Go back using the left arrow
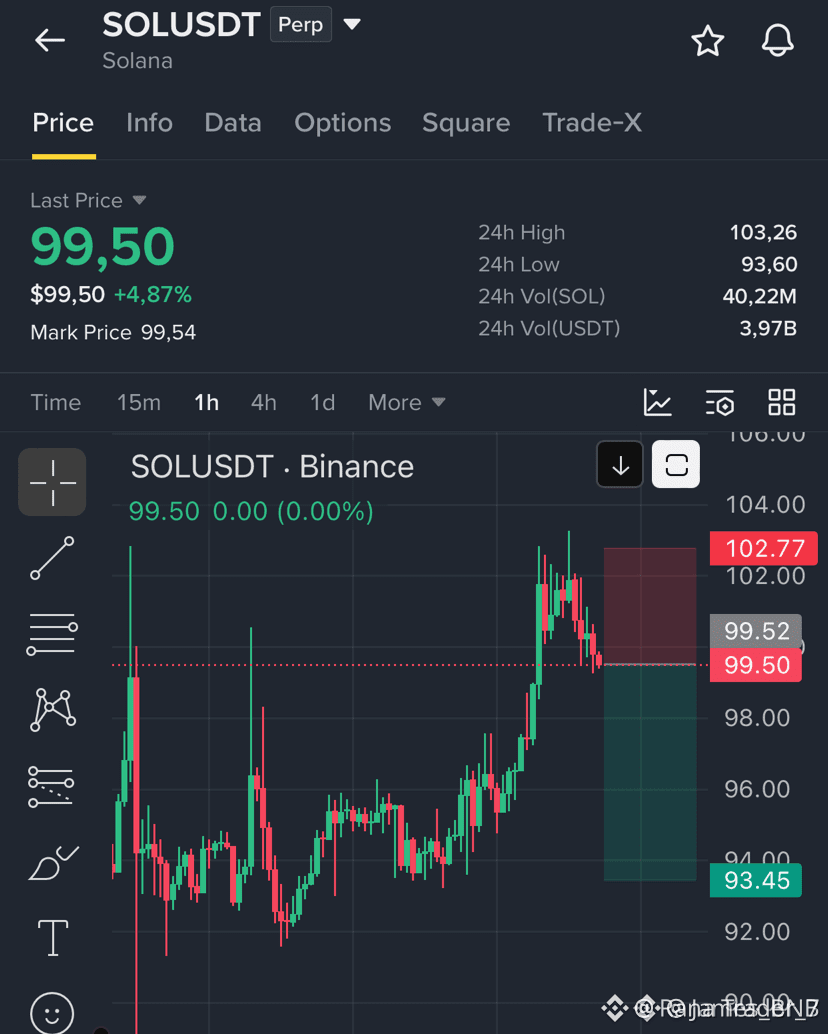 click(x=50, y=40)
